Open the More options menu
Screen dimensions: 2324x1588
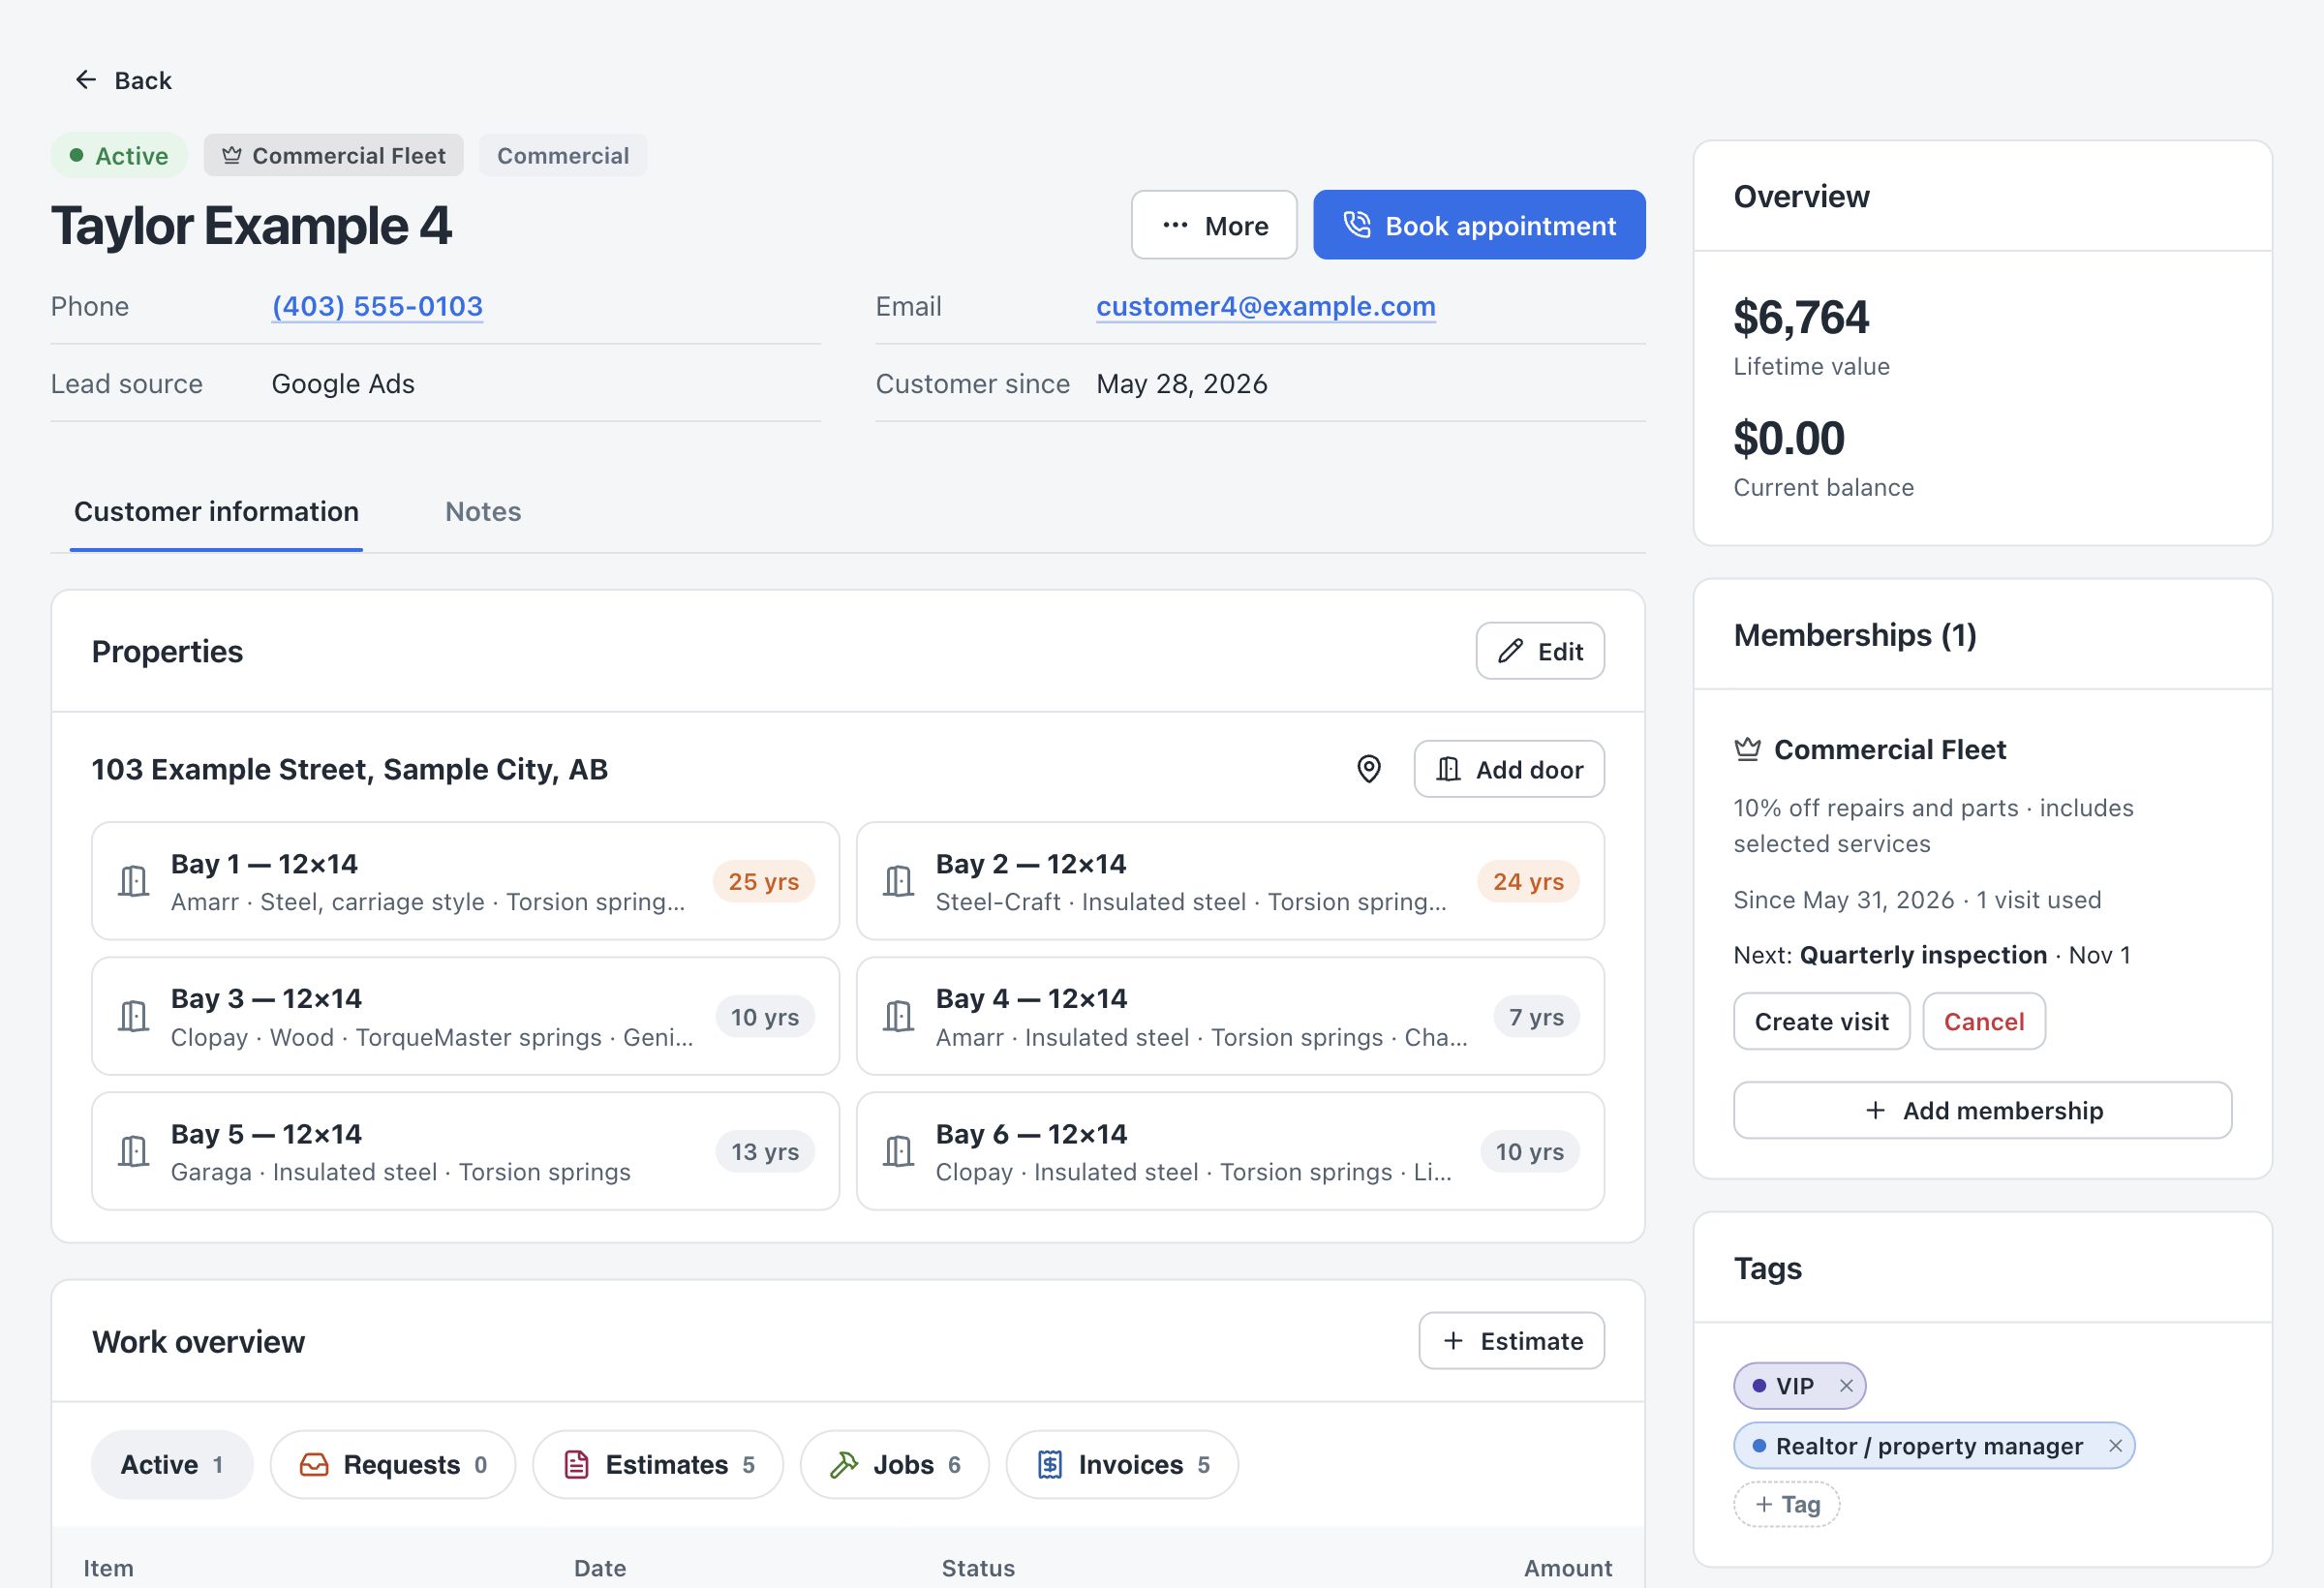point(1214,225)
